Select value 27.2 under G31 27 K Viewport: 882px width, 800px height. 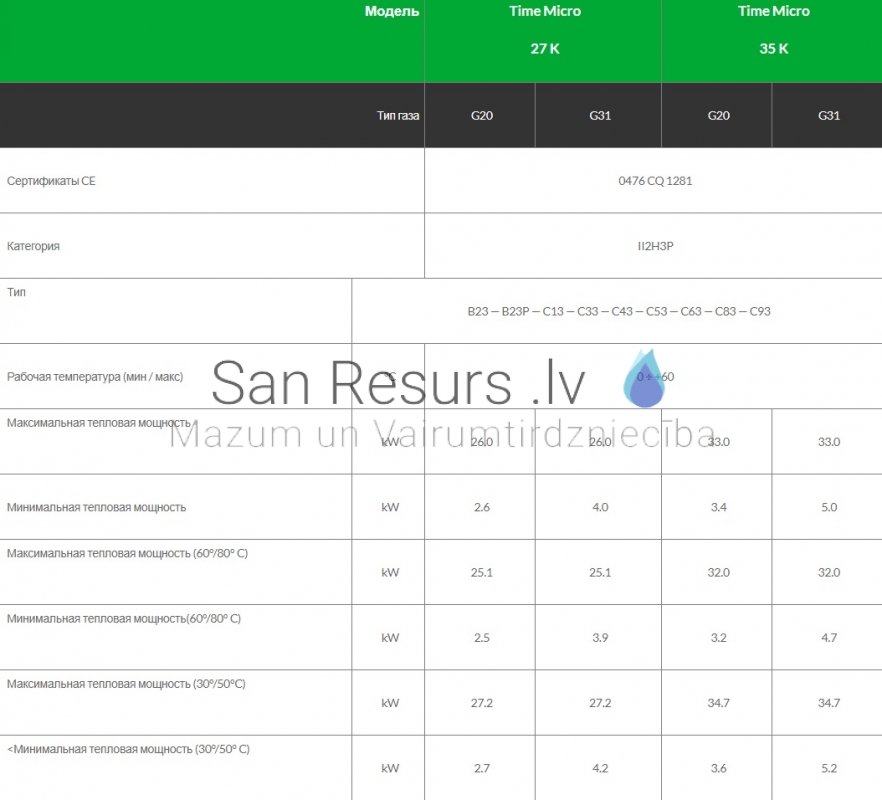point(600,703)
